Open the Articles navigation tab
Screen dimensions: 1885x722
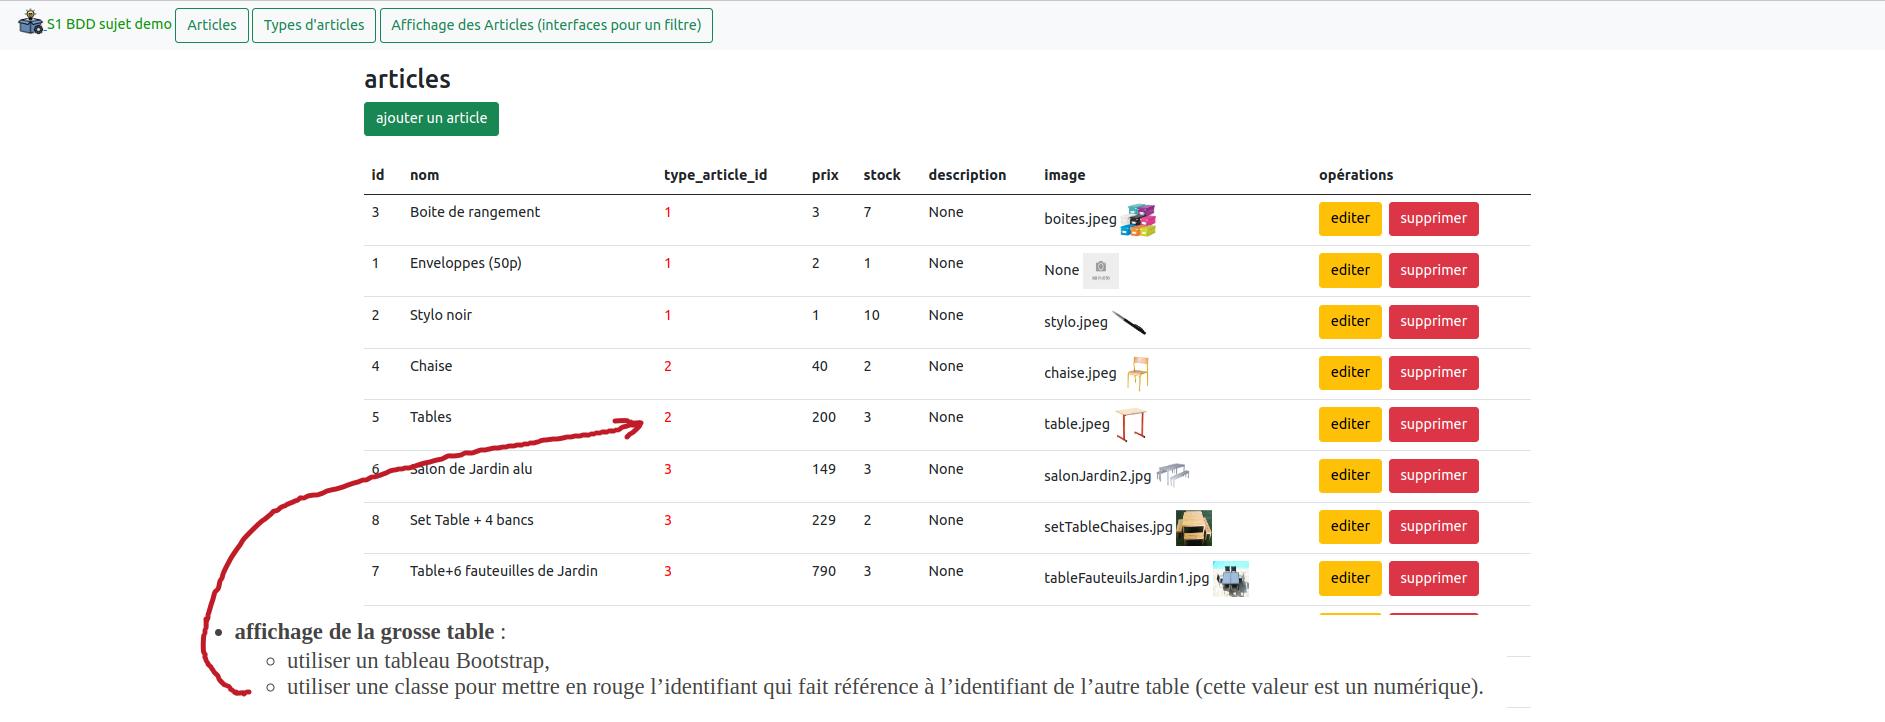(x=212, y=25)
